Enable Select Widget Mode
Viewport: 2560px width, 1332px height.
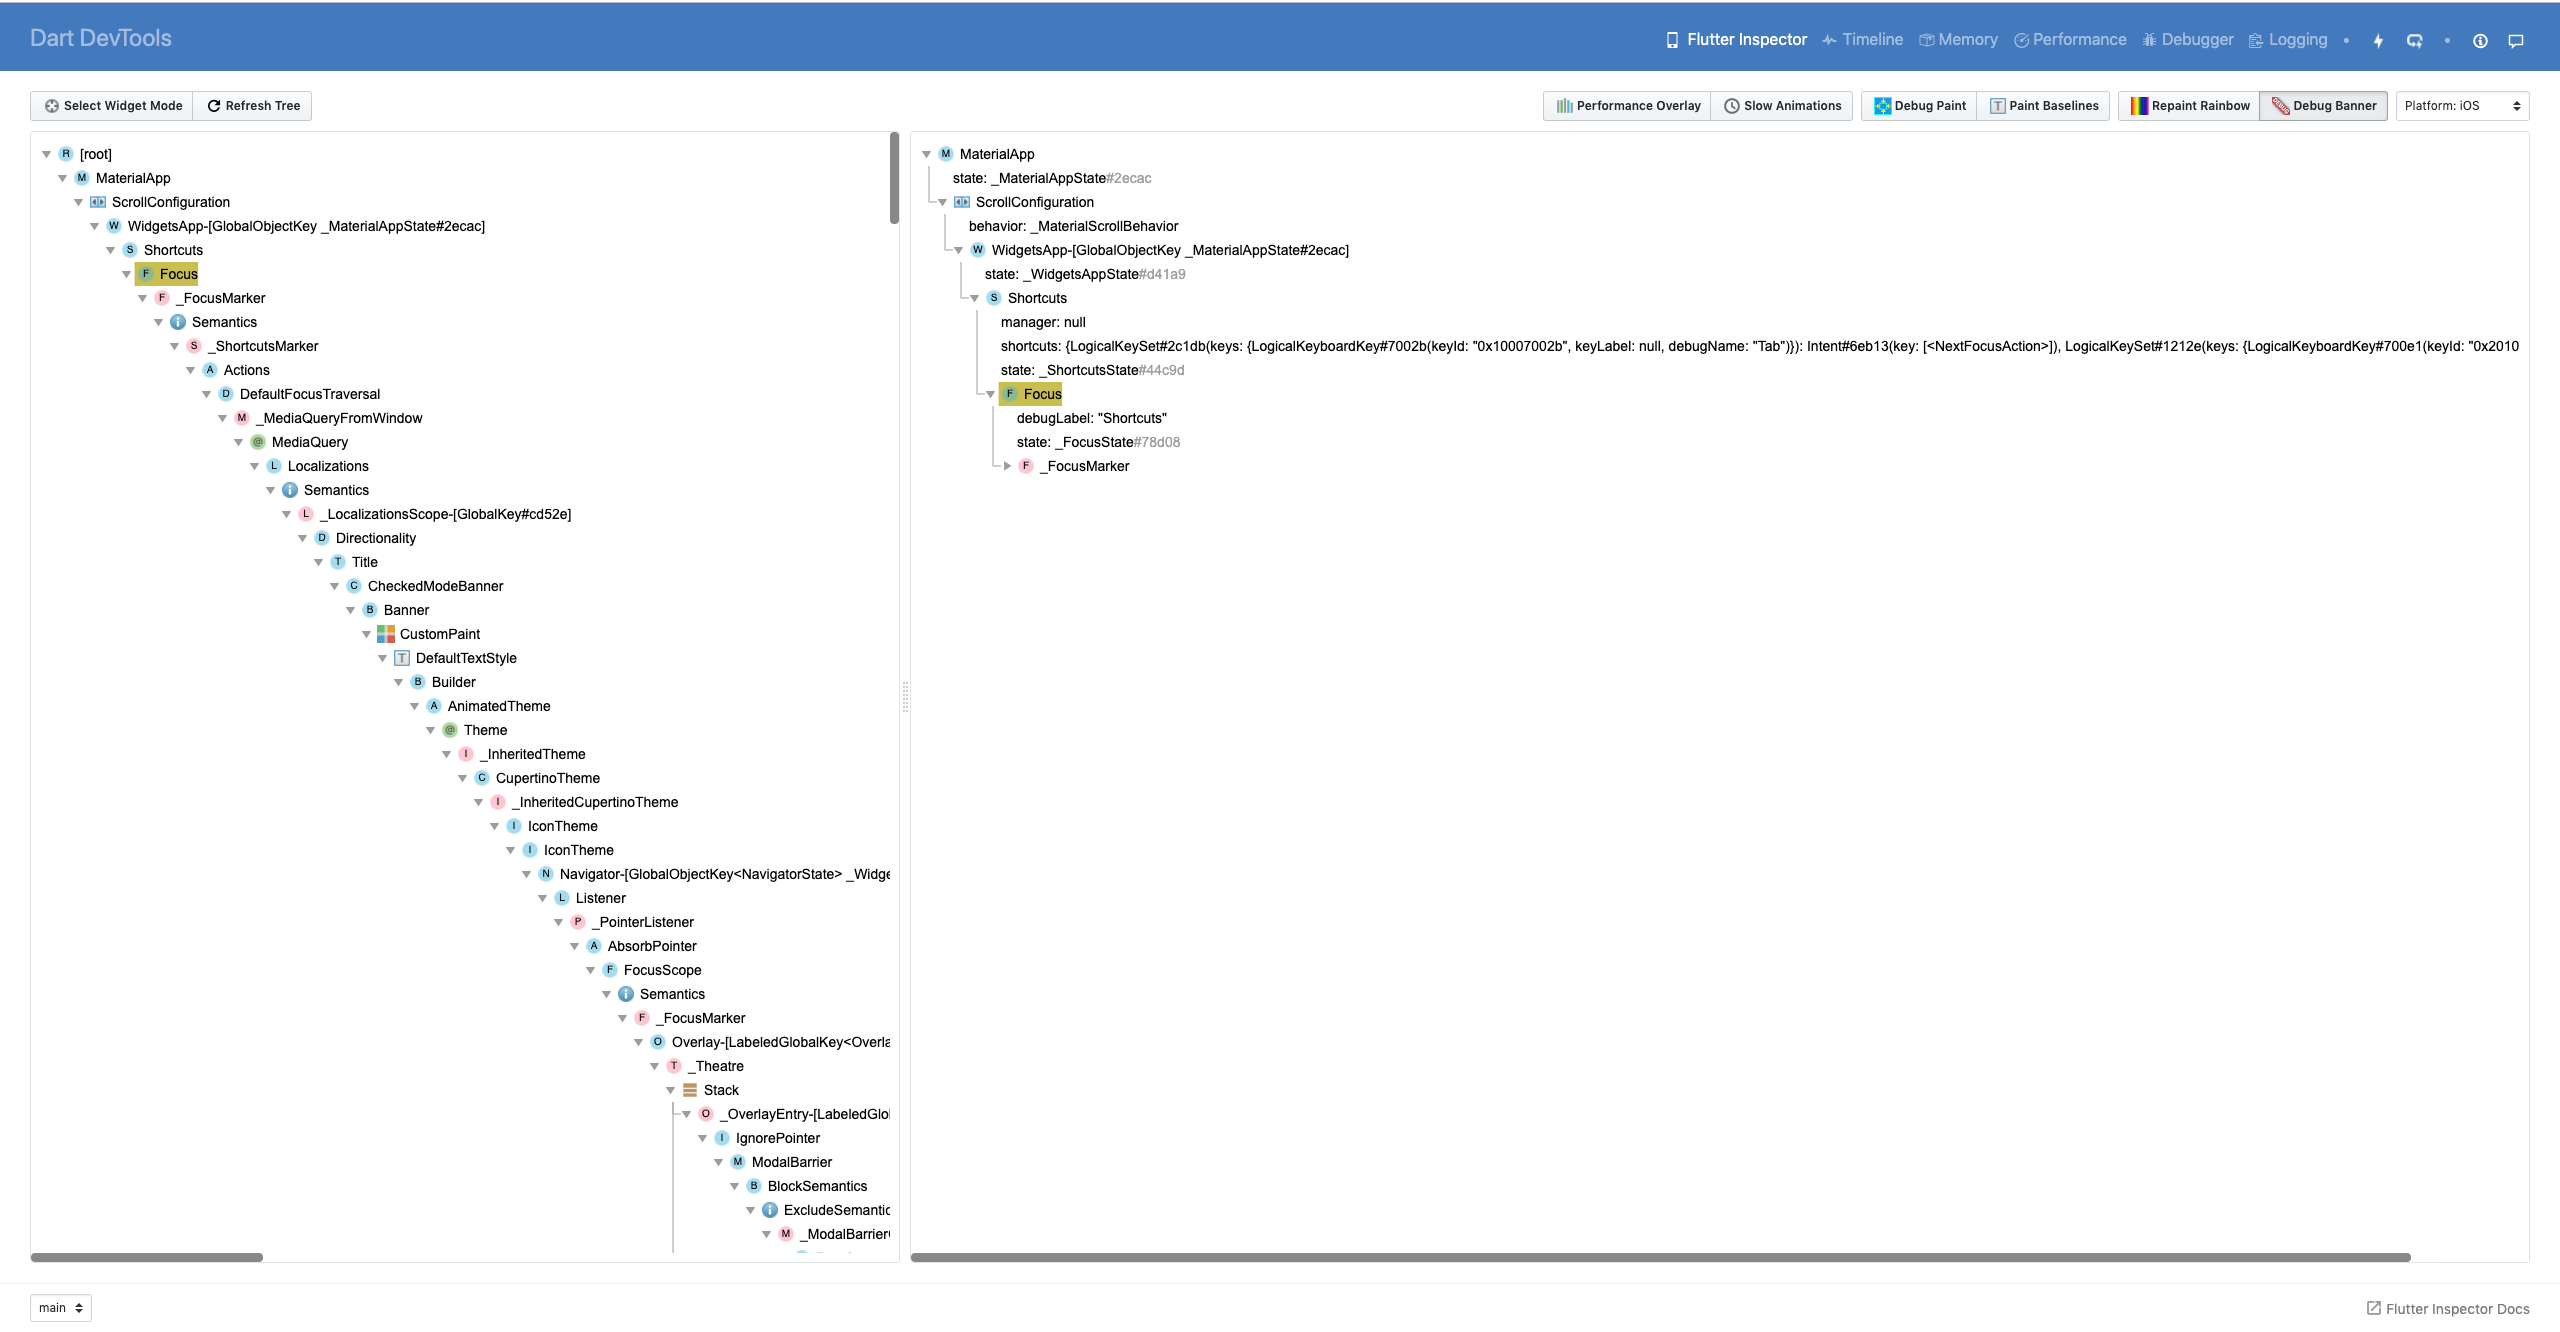coord(111,105)
